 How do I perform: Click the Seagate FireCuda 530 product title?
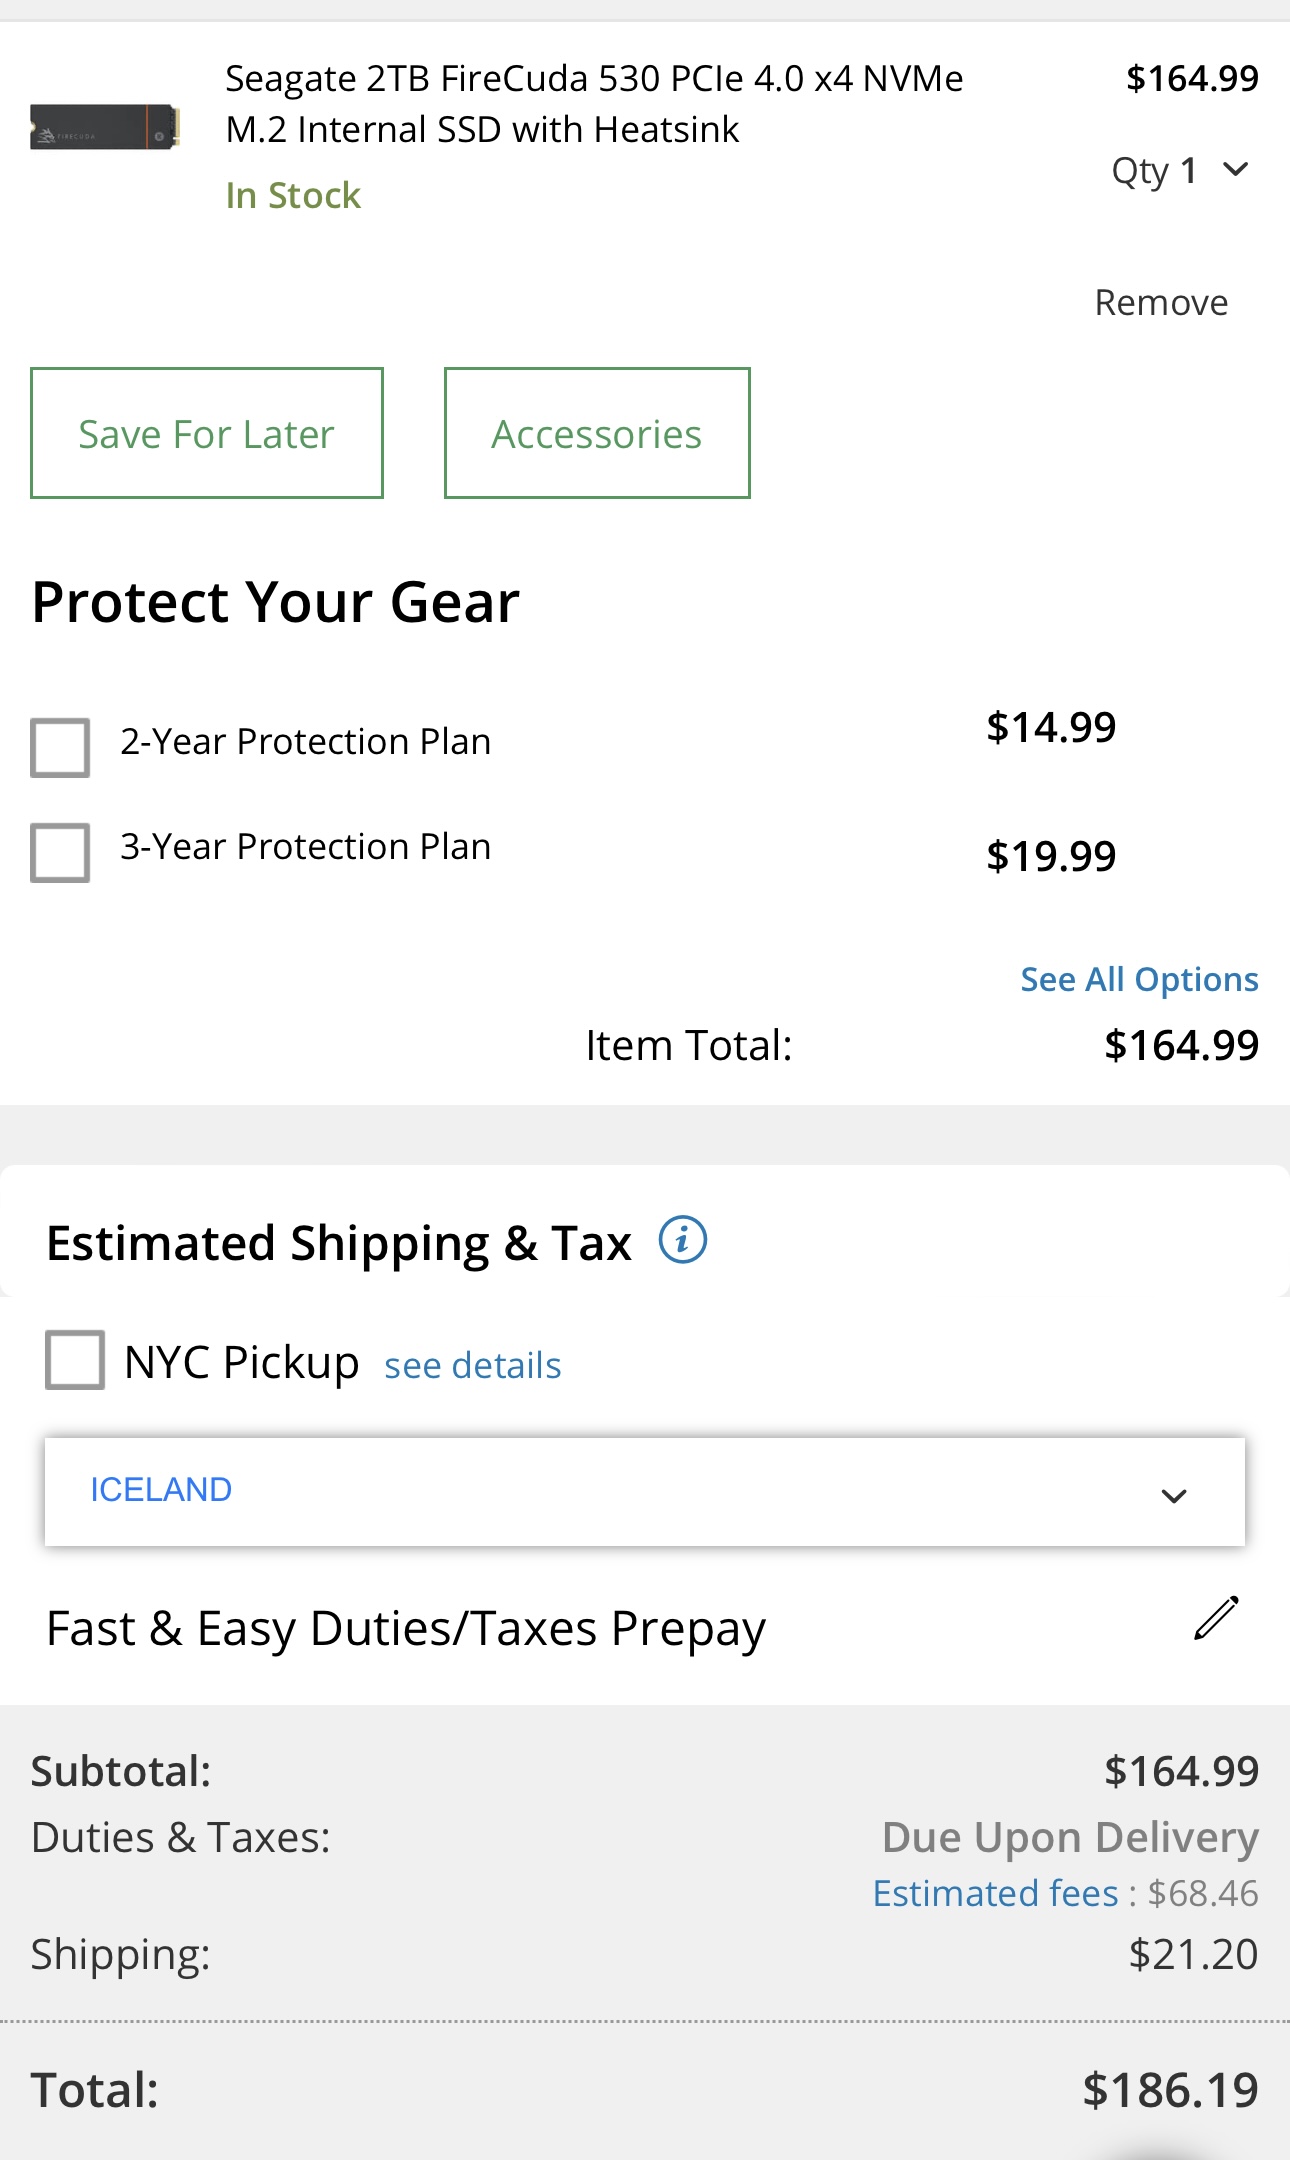[594, 104]
